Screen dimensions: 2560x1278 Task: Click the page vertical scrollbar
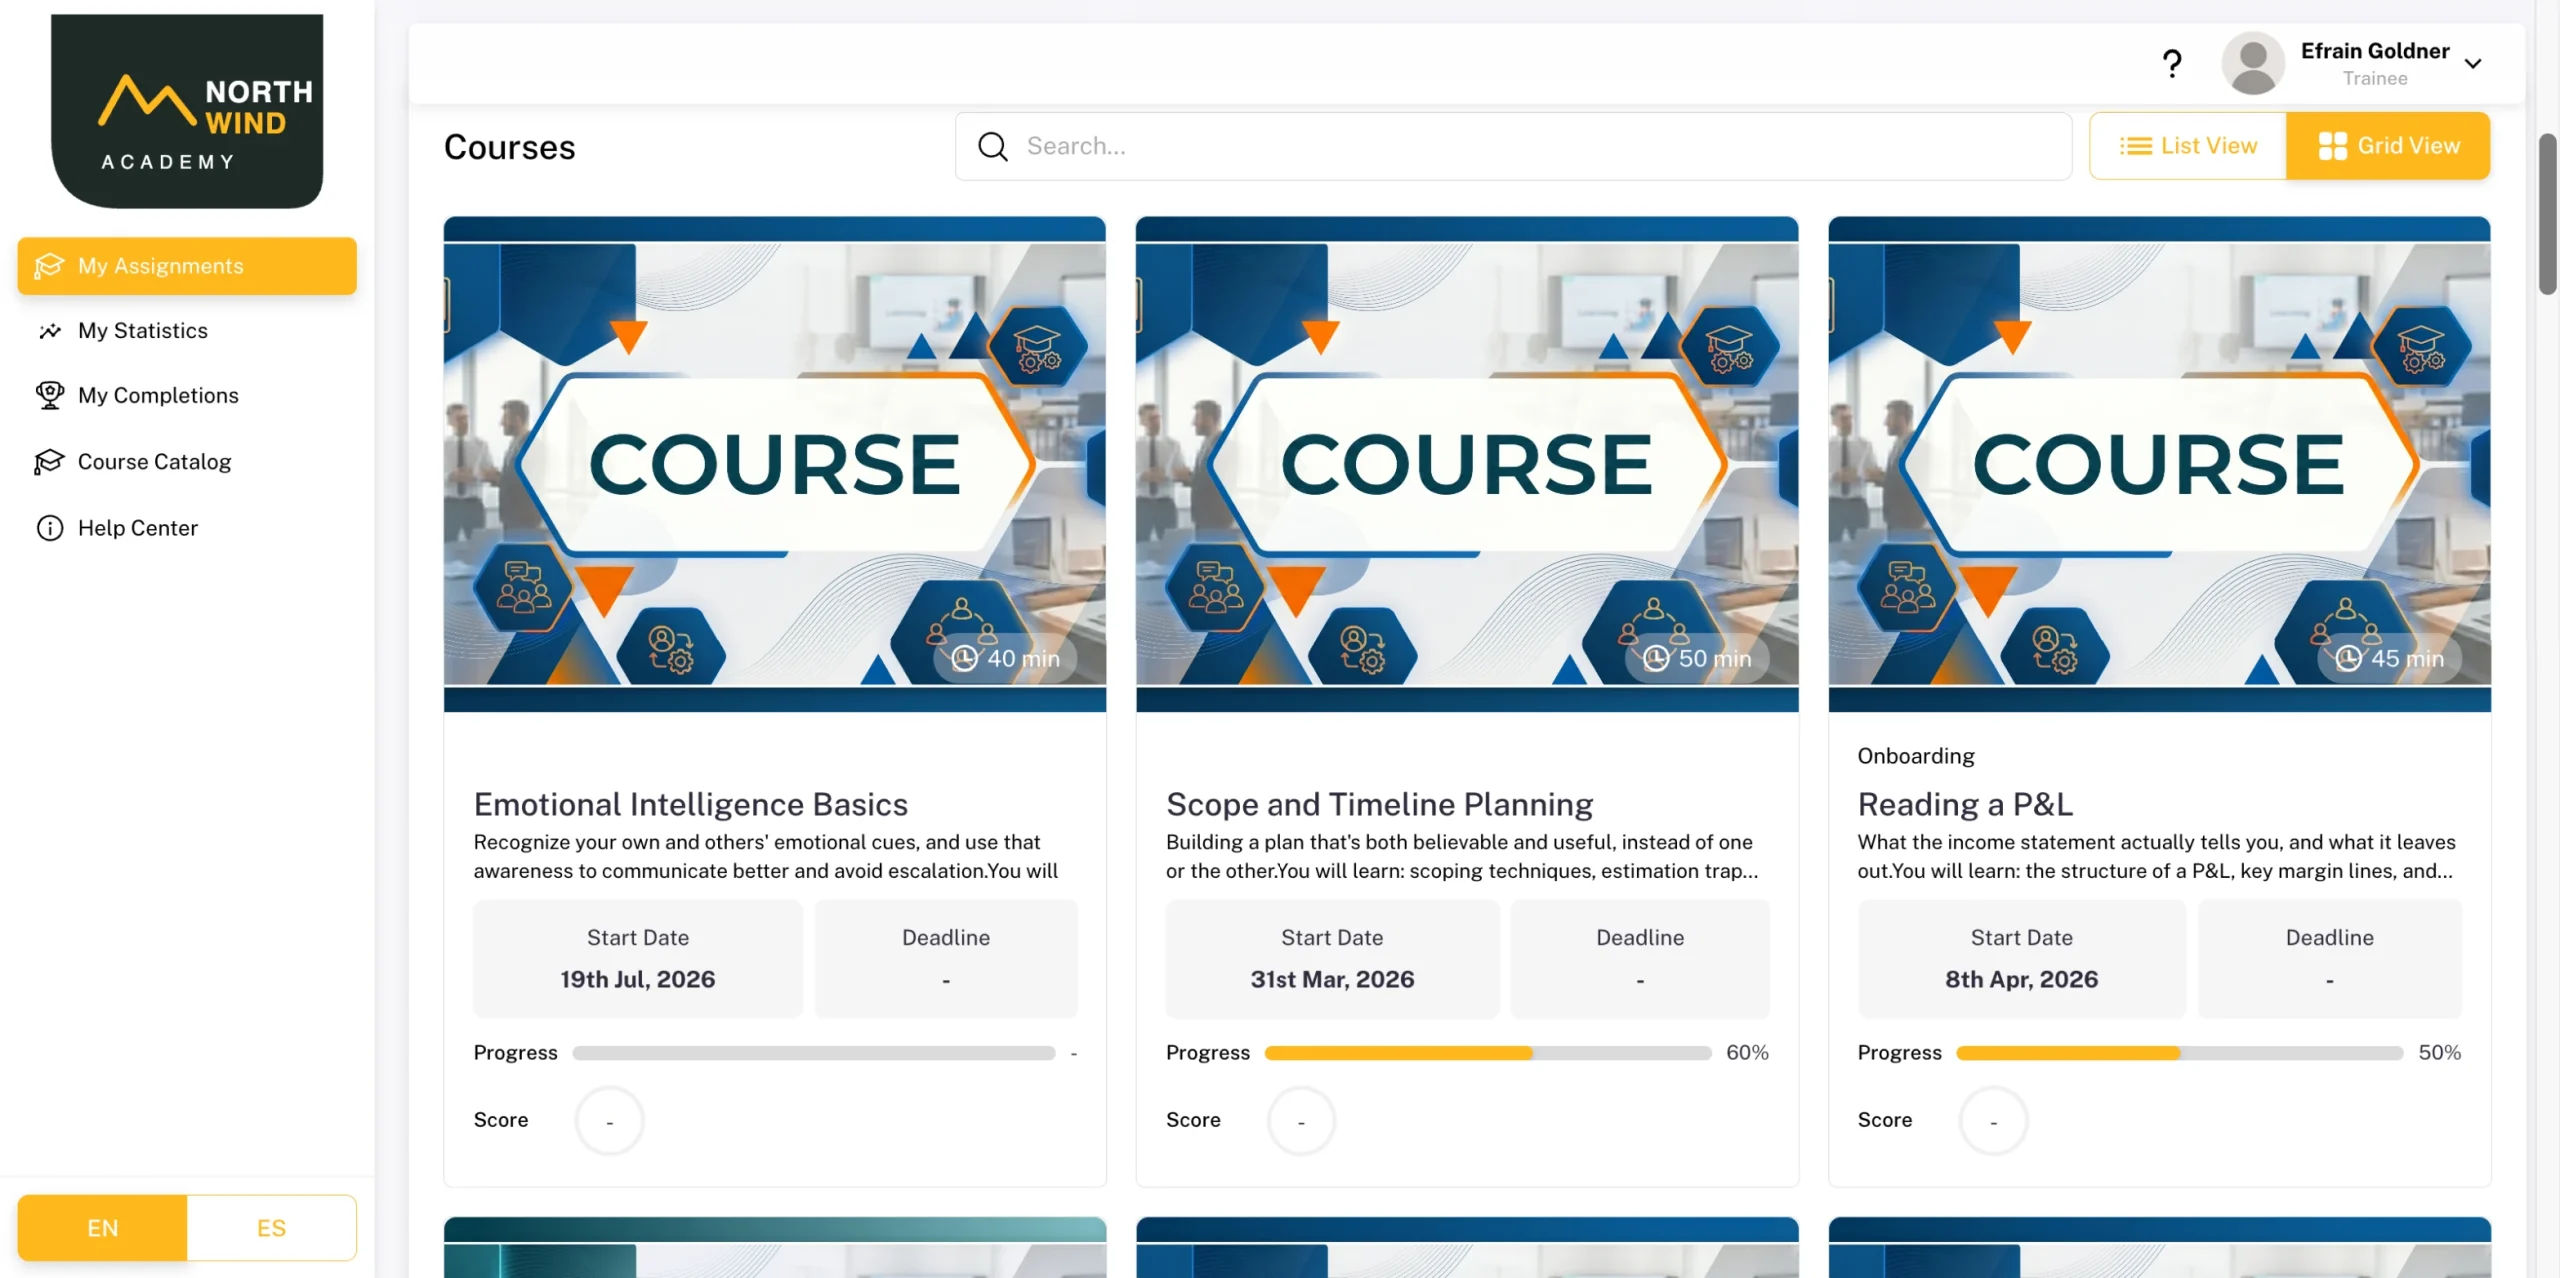click(2548, 214)
